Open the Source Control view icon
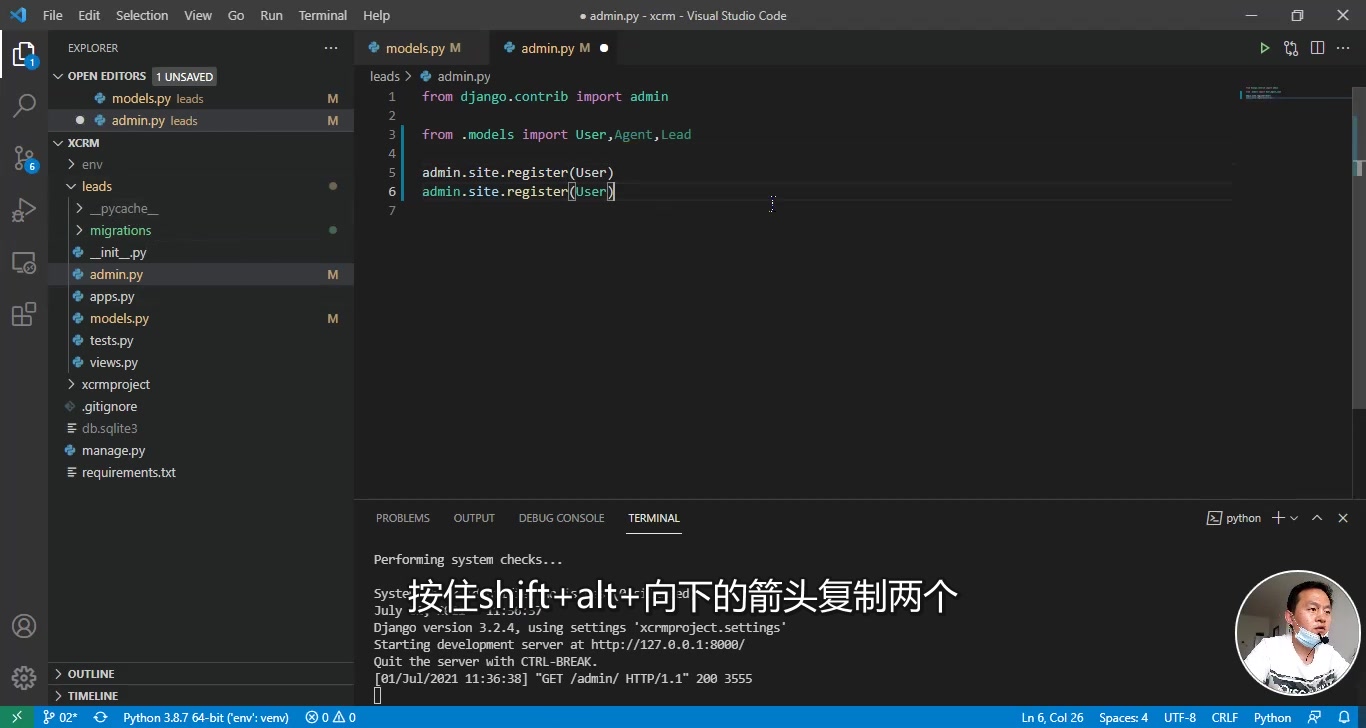The height and width of the screenshot is (728, 1366). click(x=24, y=157)
